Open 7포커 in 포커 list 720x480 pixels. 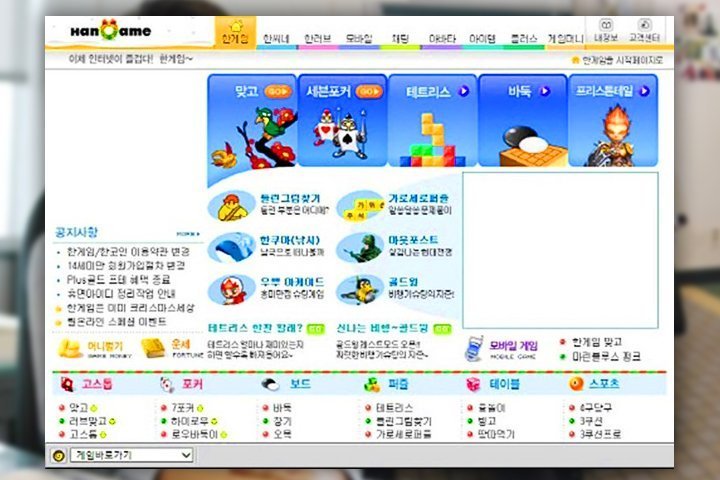coord(183,408)
